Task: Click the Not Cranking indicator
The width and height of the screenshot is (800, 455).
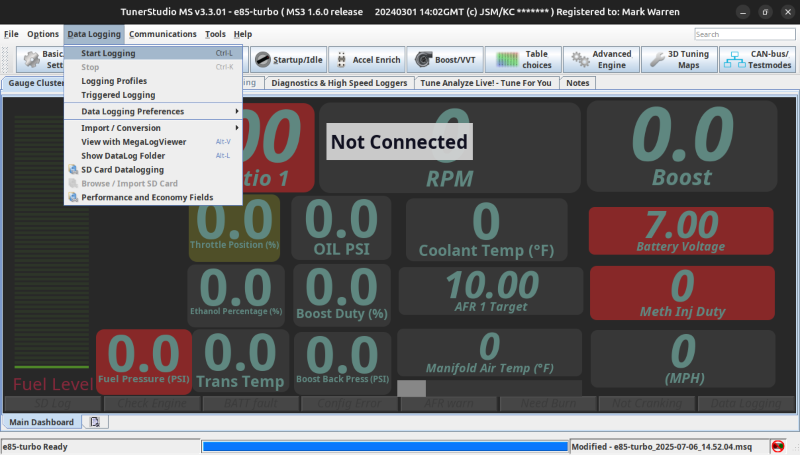Action: [x=647, y=403]
